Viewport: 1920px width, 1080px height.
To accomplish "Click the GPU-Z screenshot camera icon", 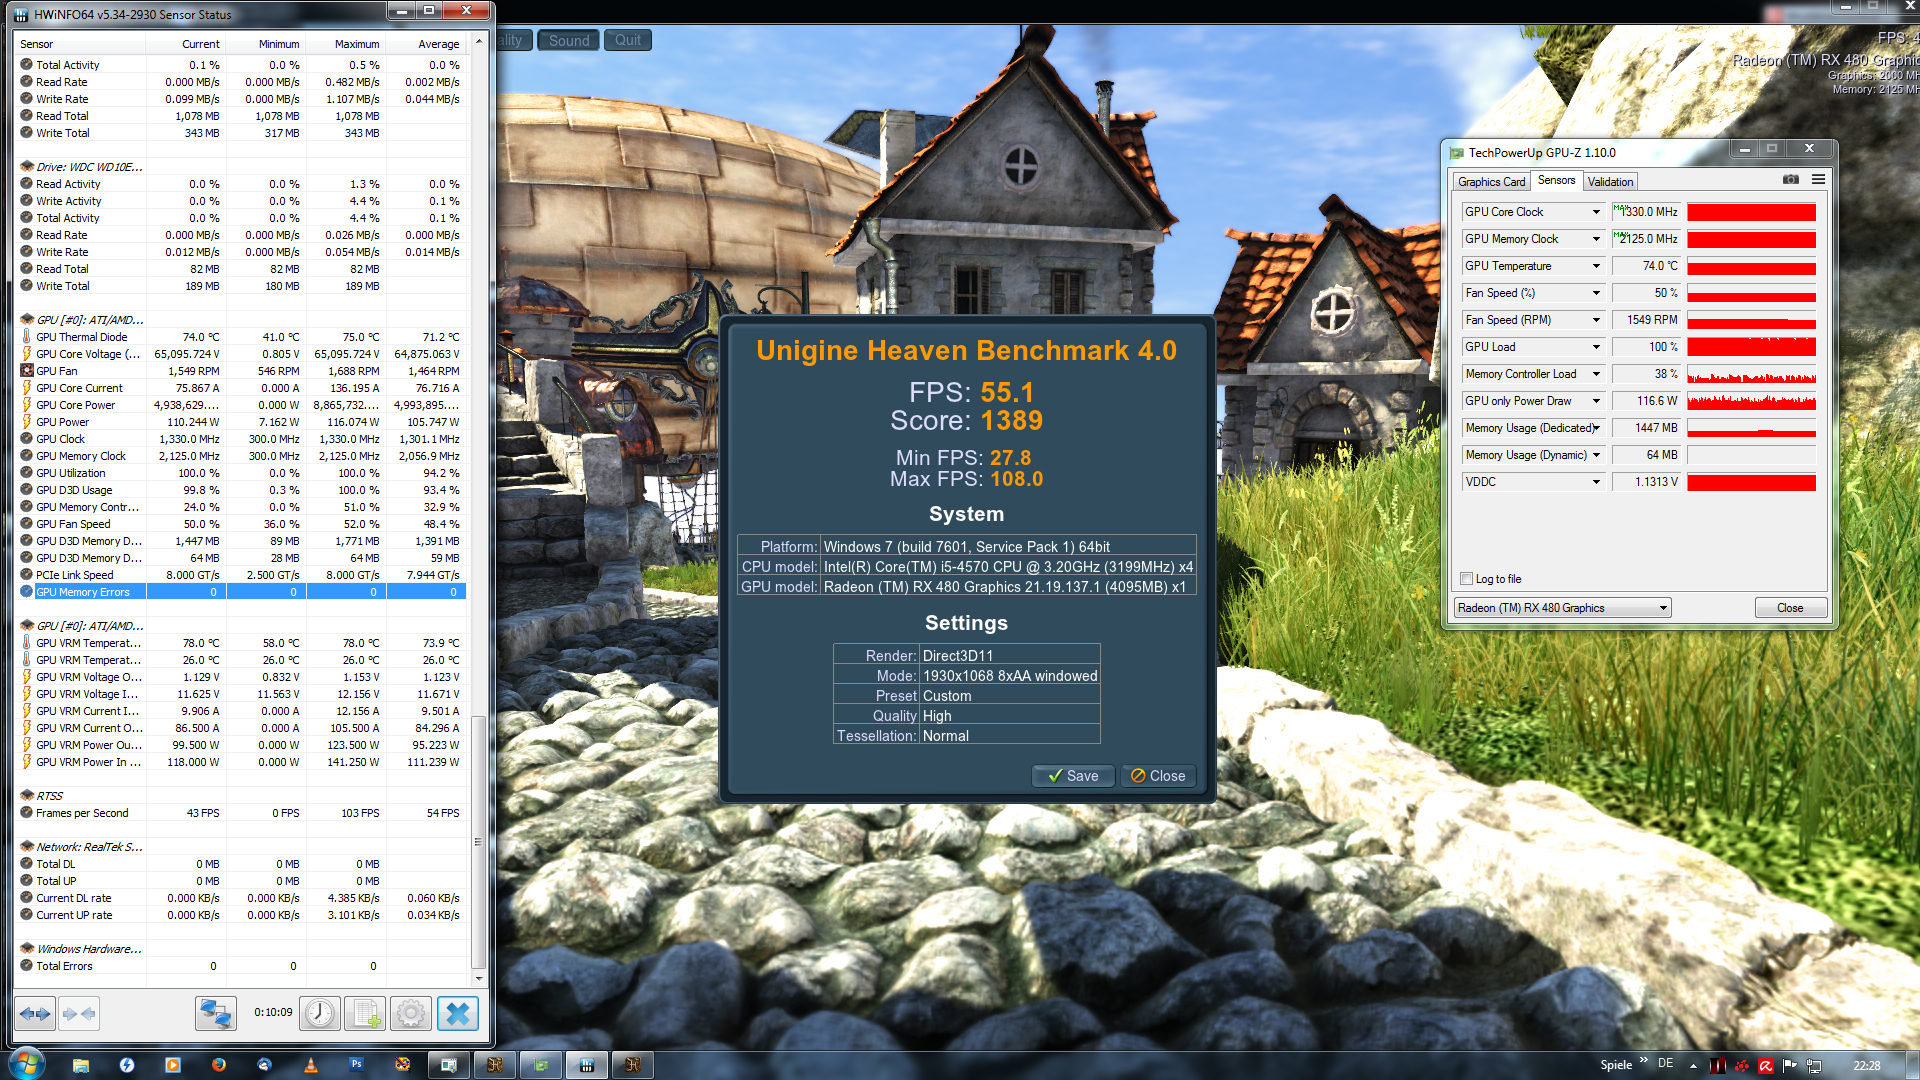I will (1790, 180).
